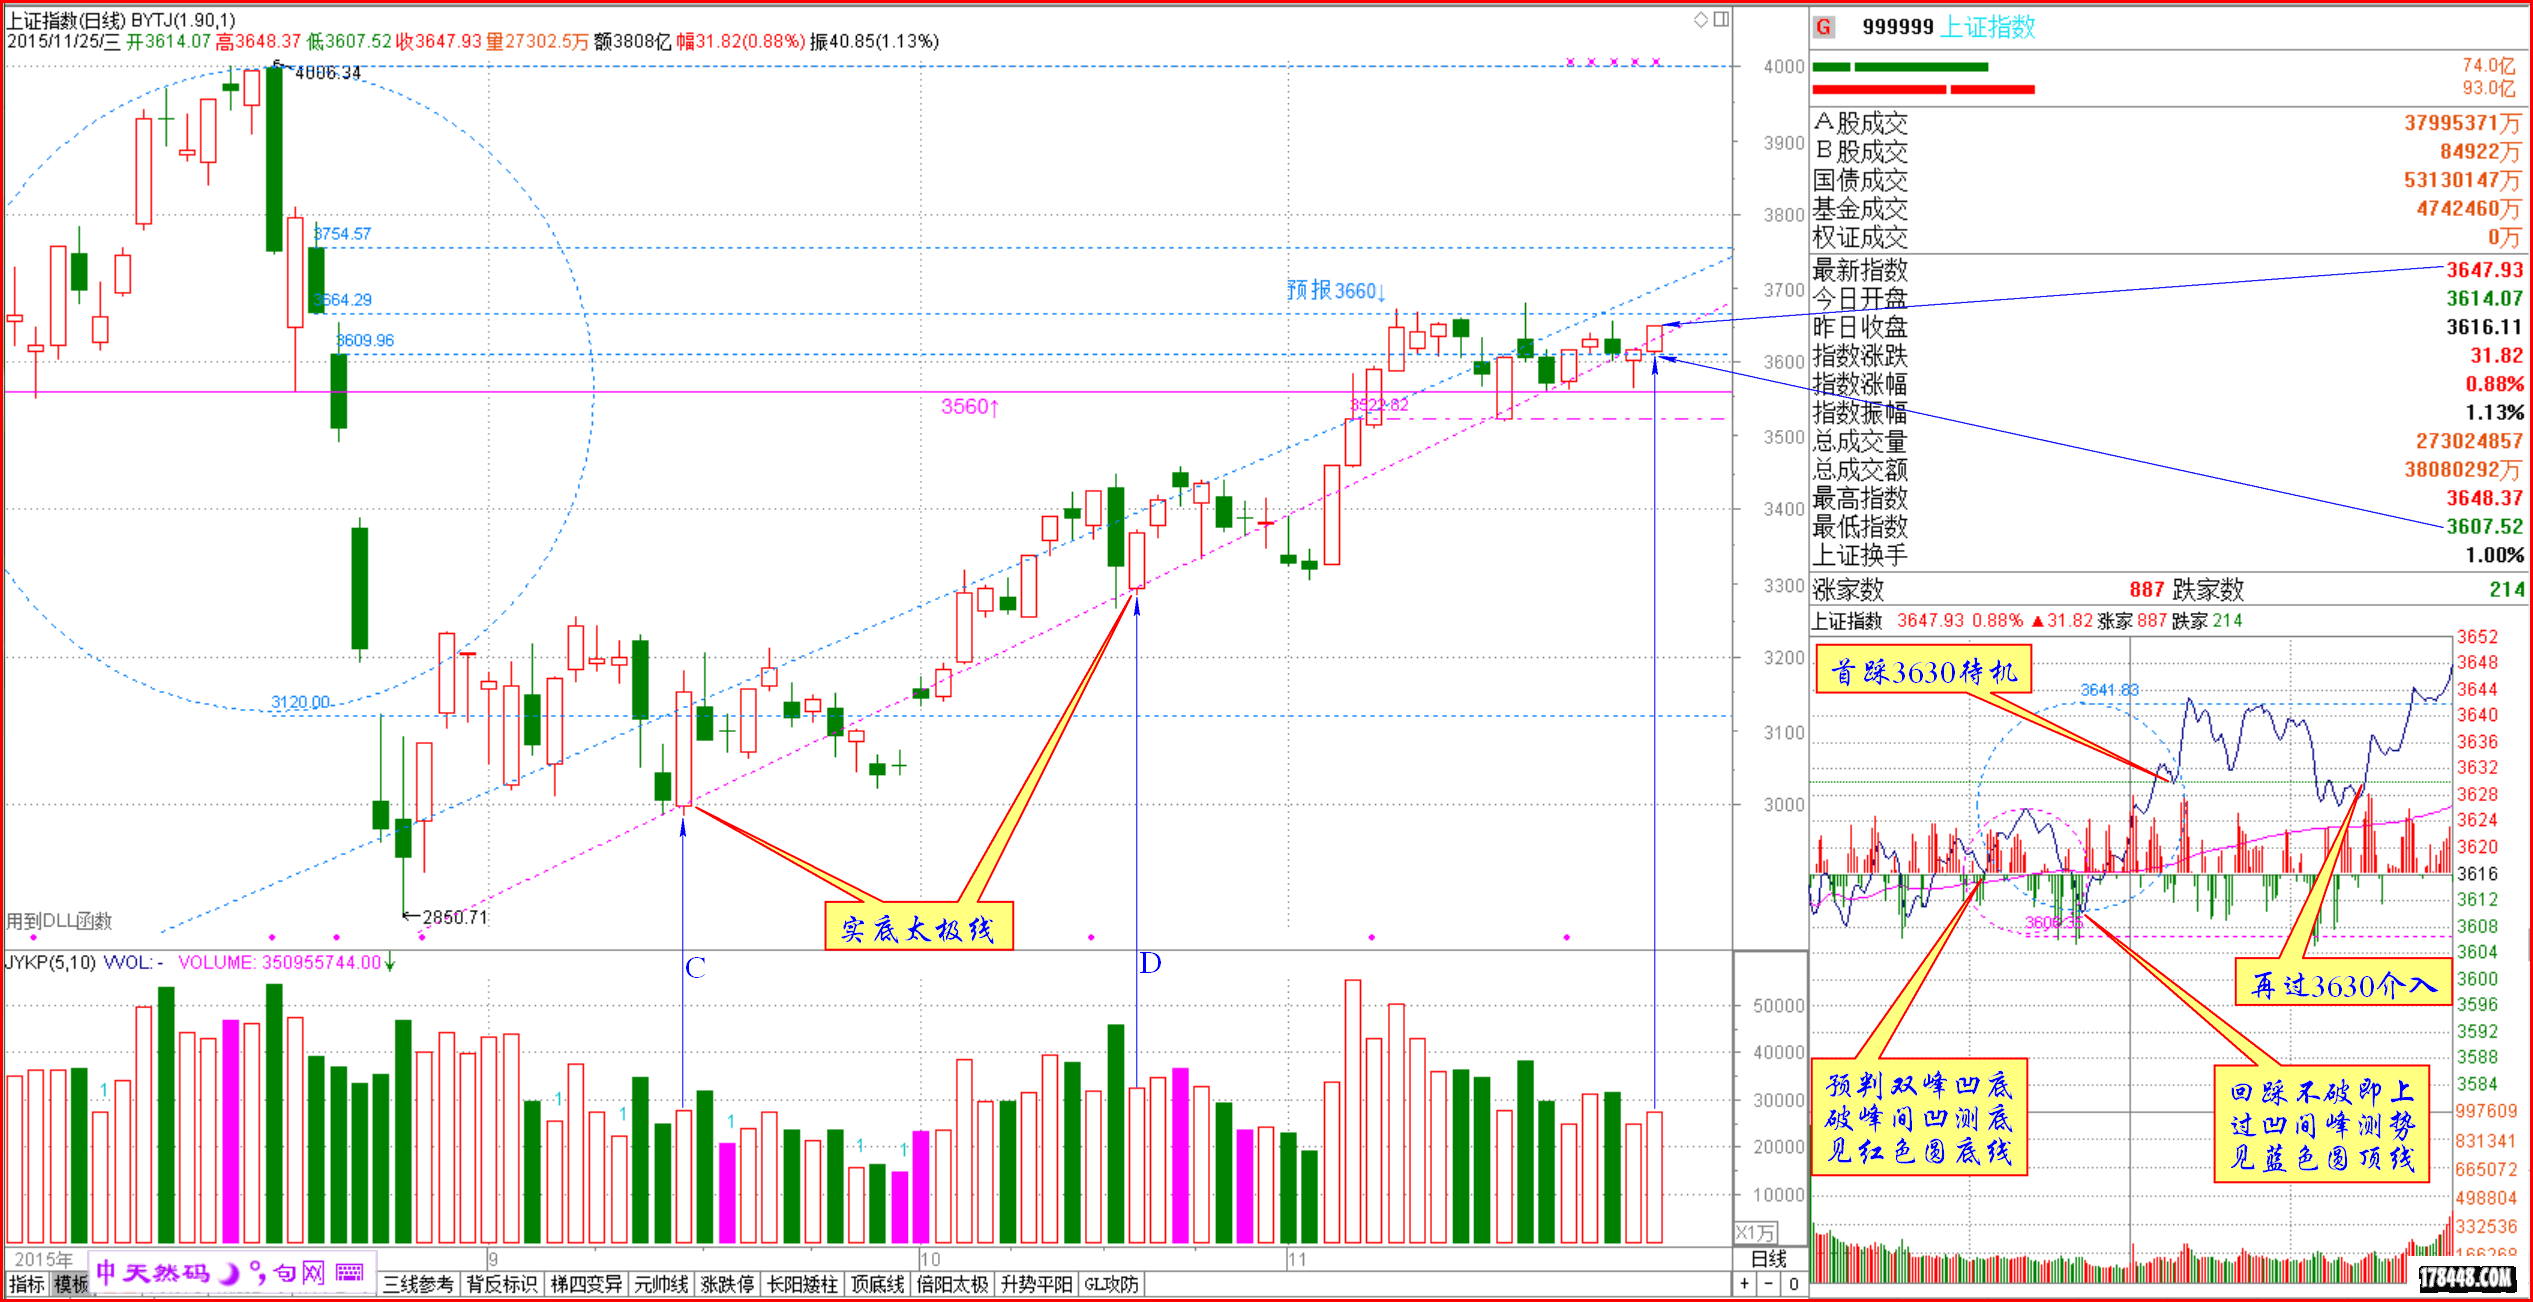Click the keyboard icon in the input-method bar
This screenshot has width=2533, height=1302.
coord(350,1272)
